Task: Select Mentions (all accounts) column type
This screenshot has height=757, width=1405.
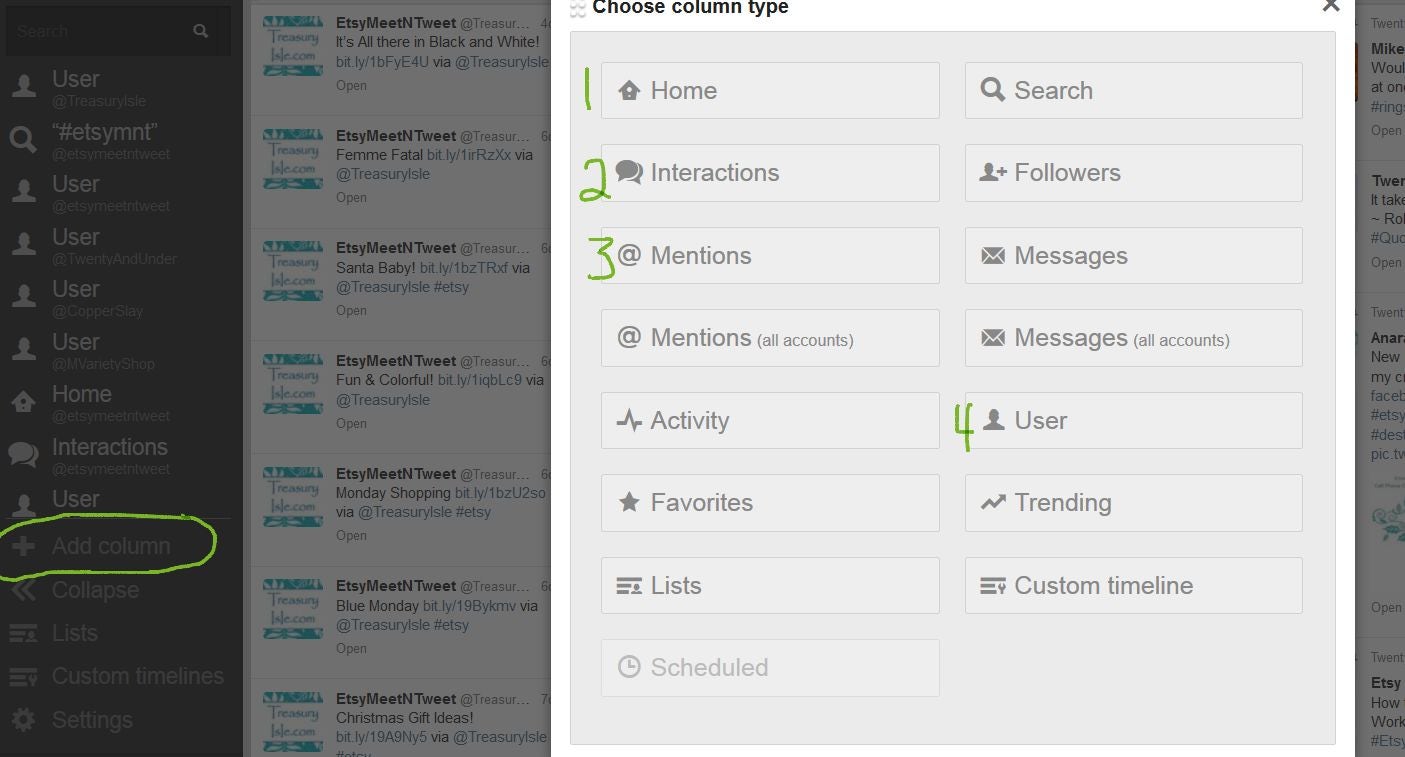Action: pos(770,338)
